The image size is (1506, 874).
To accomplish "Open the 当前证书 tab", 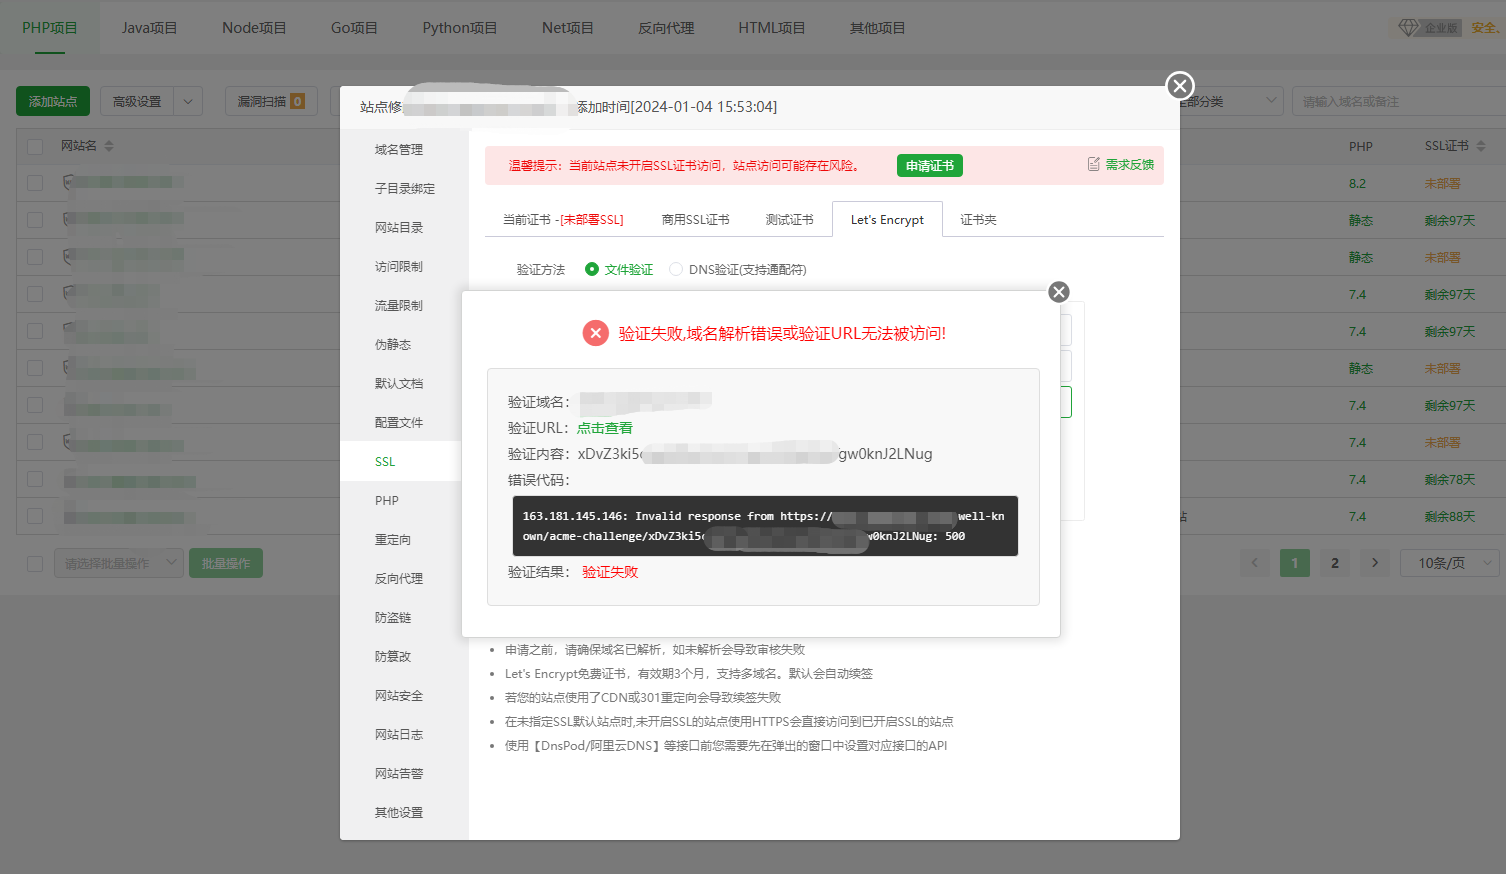I will 563,219.
